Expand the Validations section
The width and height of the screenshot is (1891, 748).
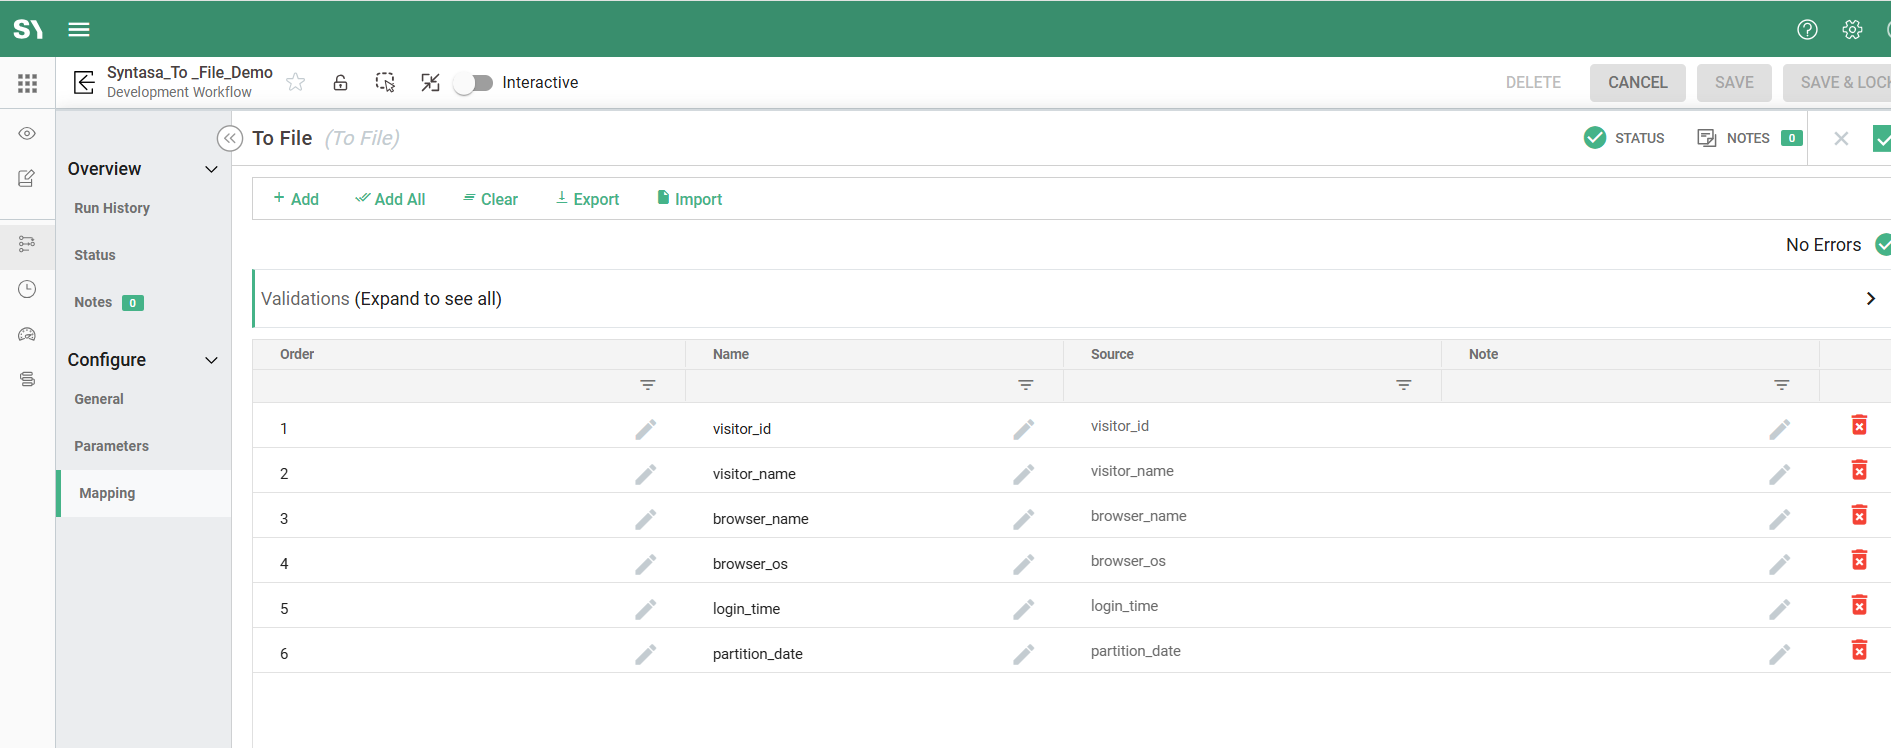coord(1870,299)
